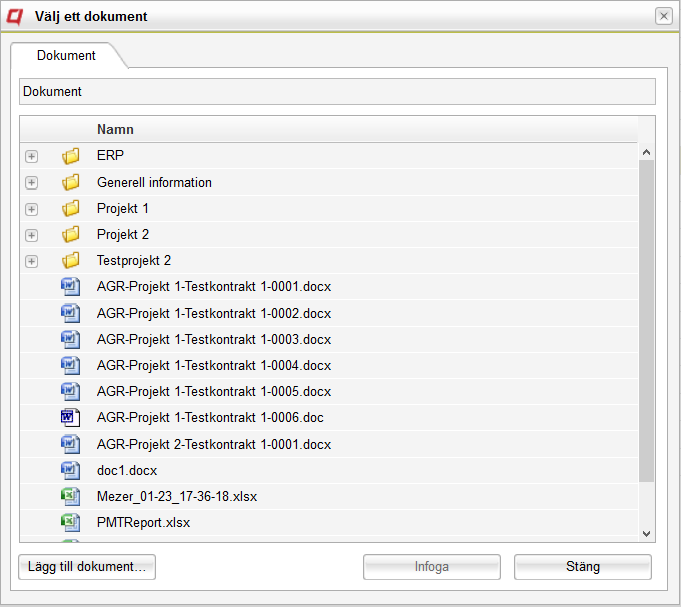681x607 pixels.
Task: Click Word icon of AGR-Projekt 1-Testkontrakt 1-0005.docx
Action: coord(70,391)
